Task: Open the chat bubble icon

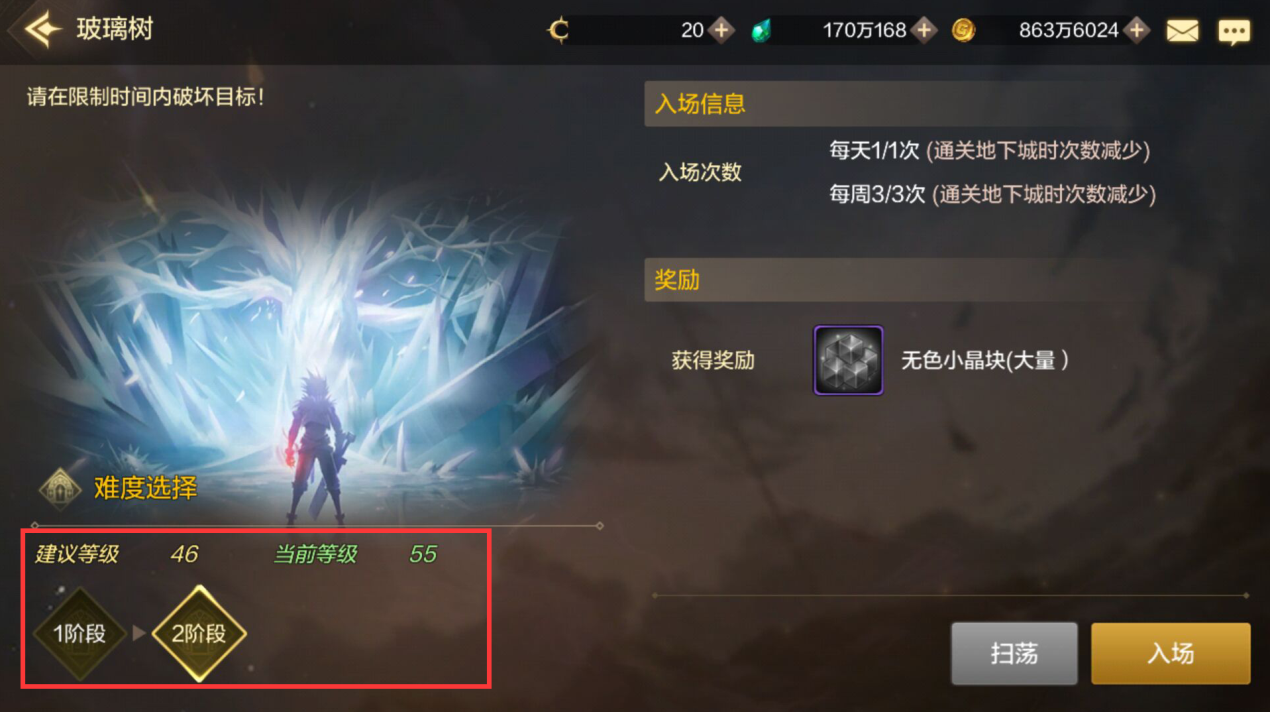Action: click(x=1233, y=31)
